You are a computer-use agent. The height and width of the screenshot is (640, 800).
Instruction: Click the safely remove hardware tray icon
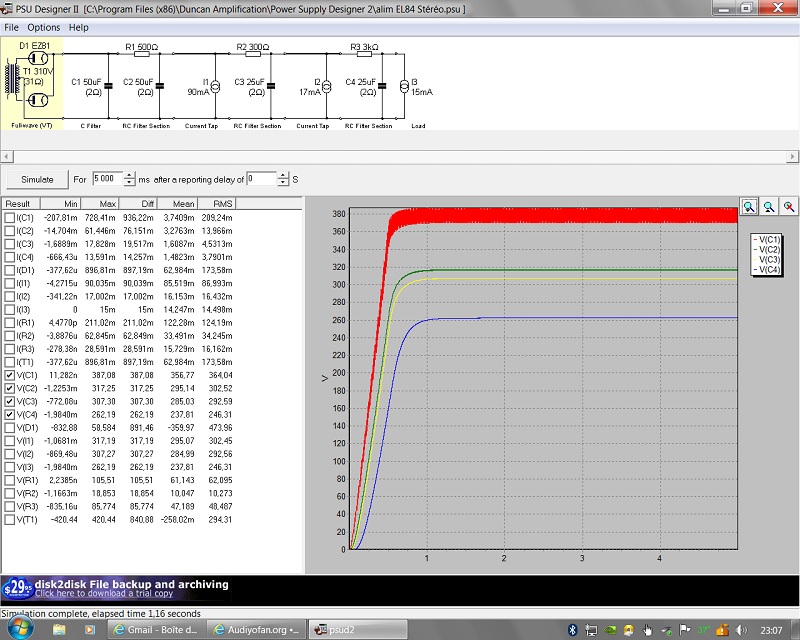coord(666,631)
